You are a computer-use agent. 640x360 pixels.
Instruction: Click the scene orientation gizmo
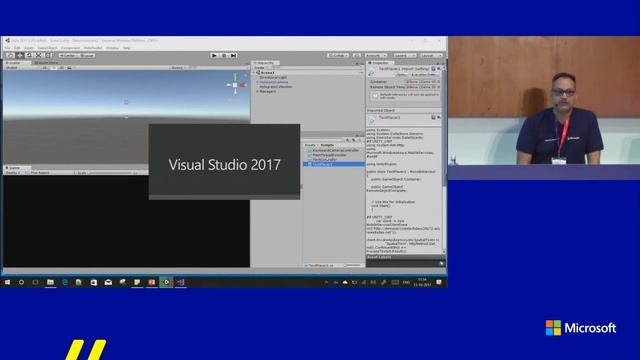pyautogui.click(x=236, y=84)
